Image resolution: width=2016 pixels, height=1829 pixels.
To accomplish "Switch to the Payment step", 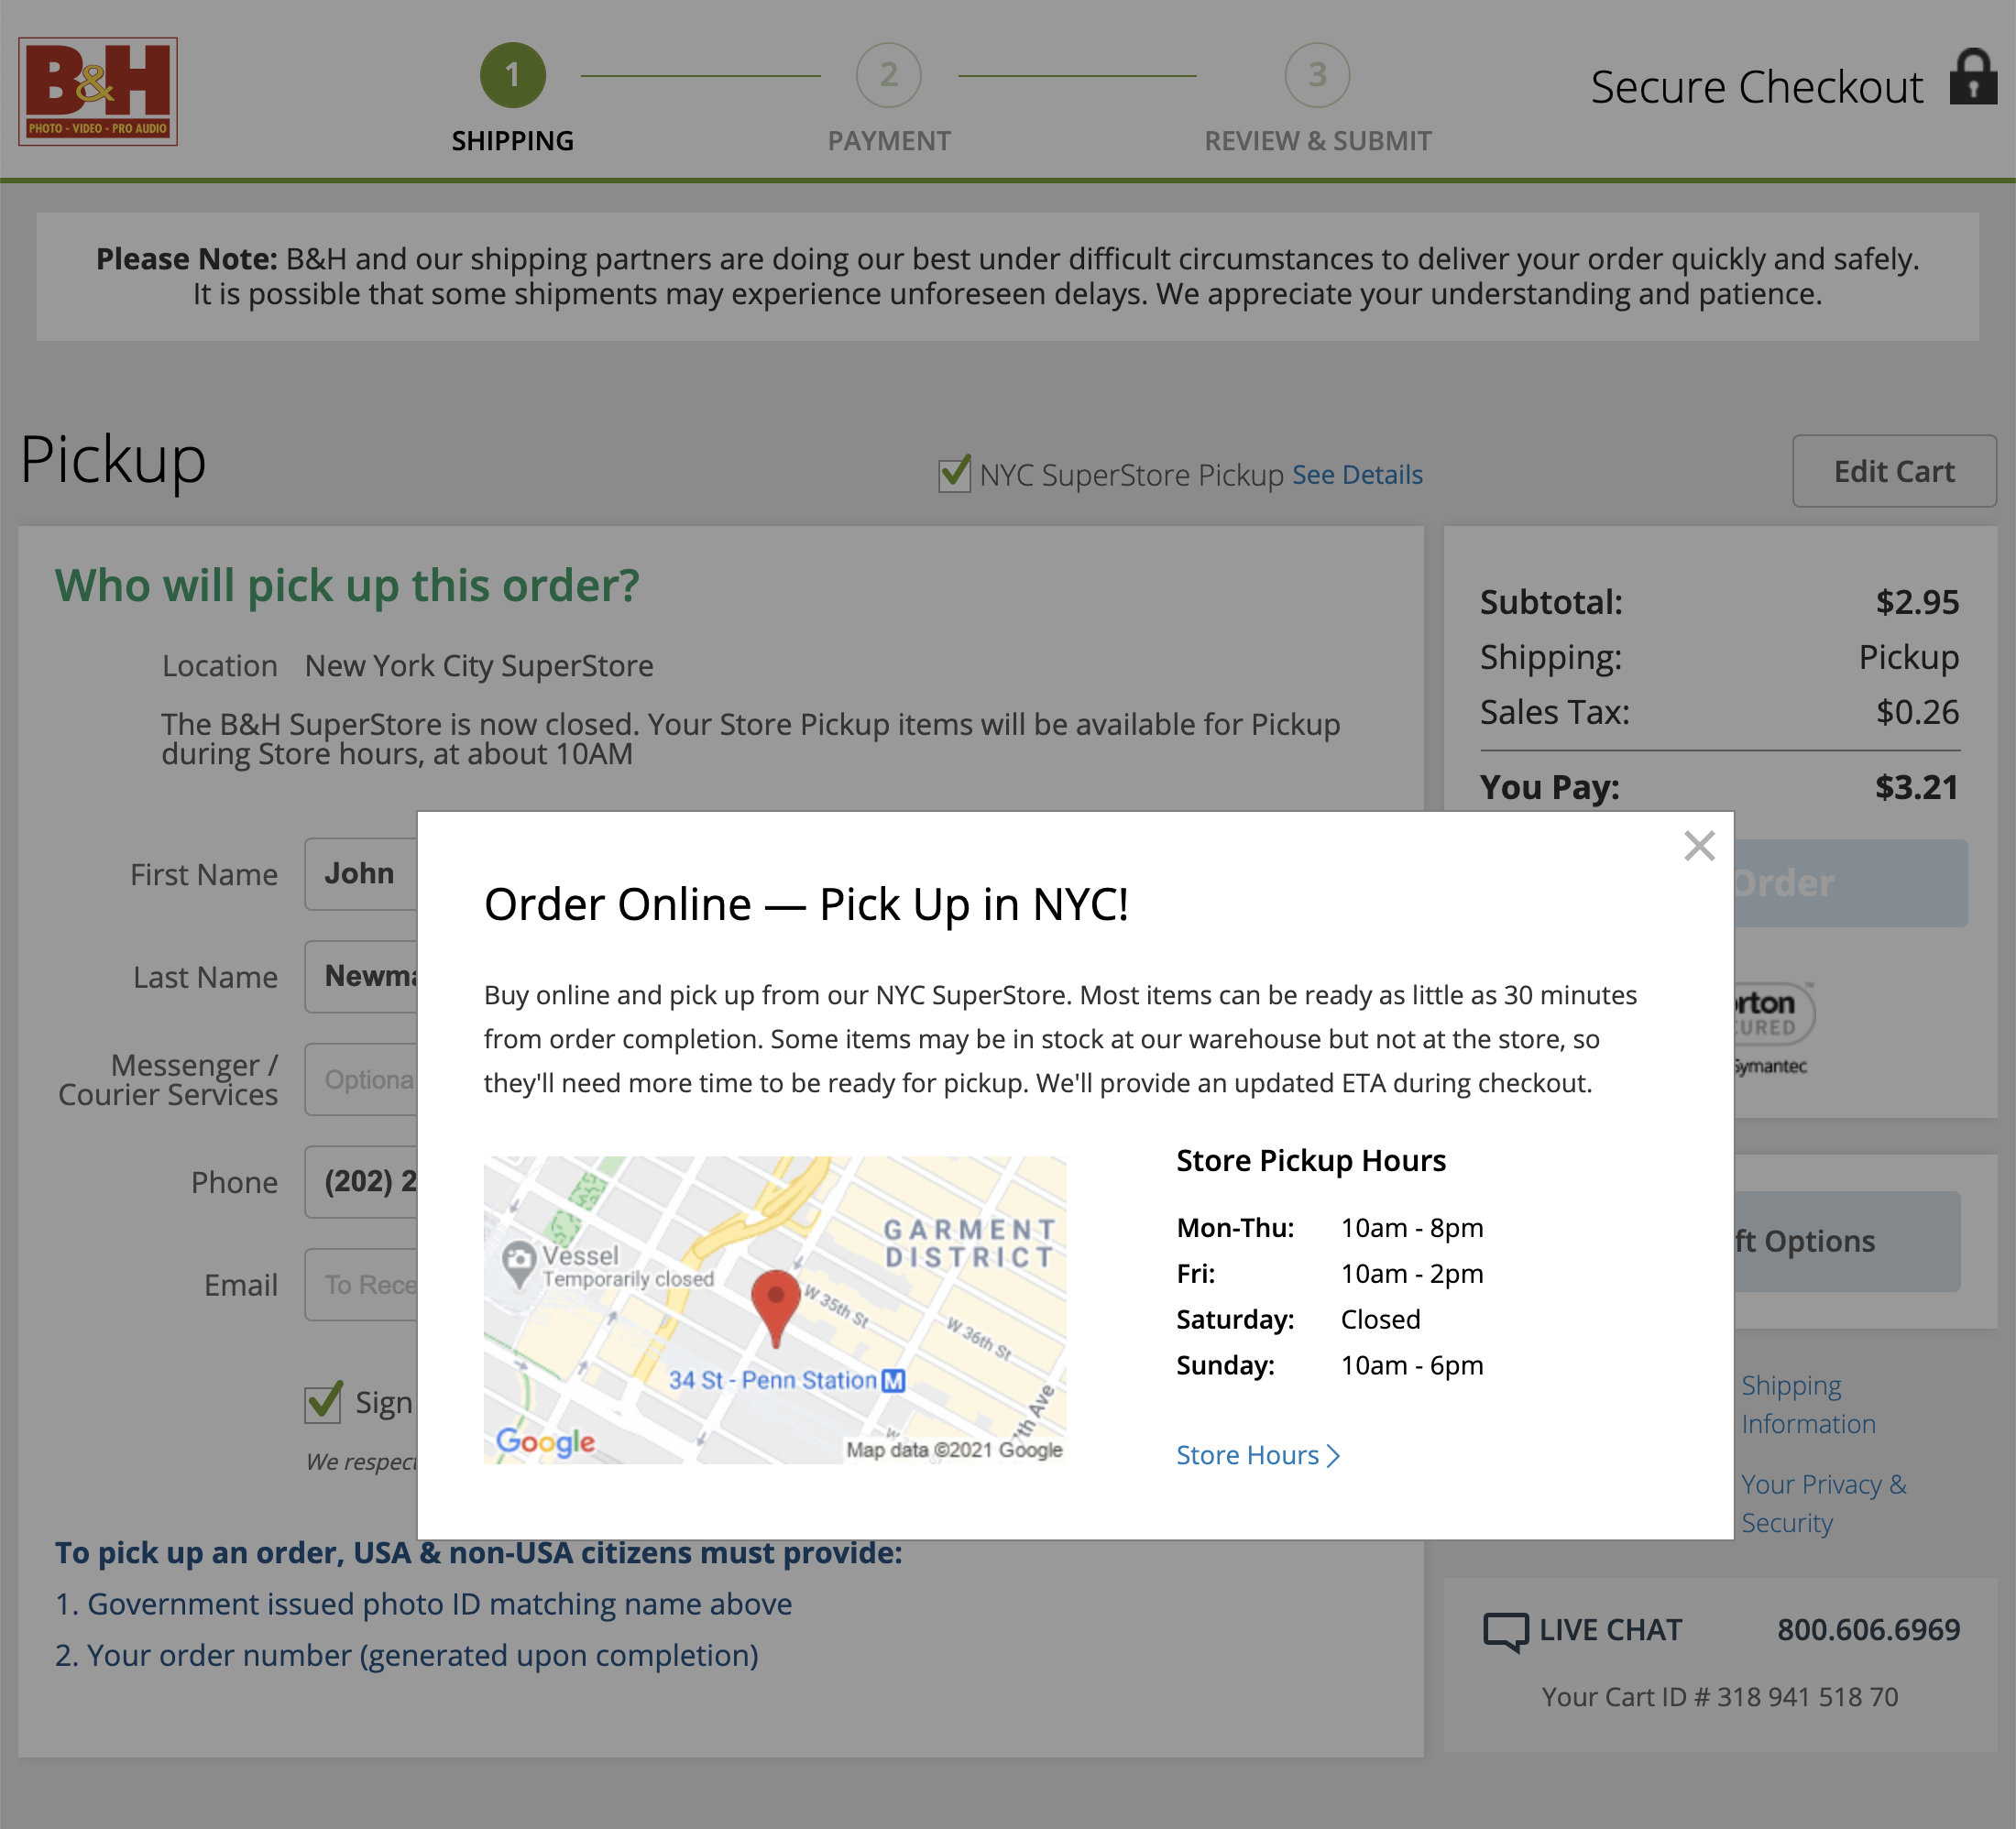I will [888, 74].
